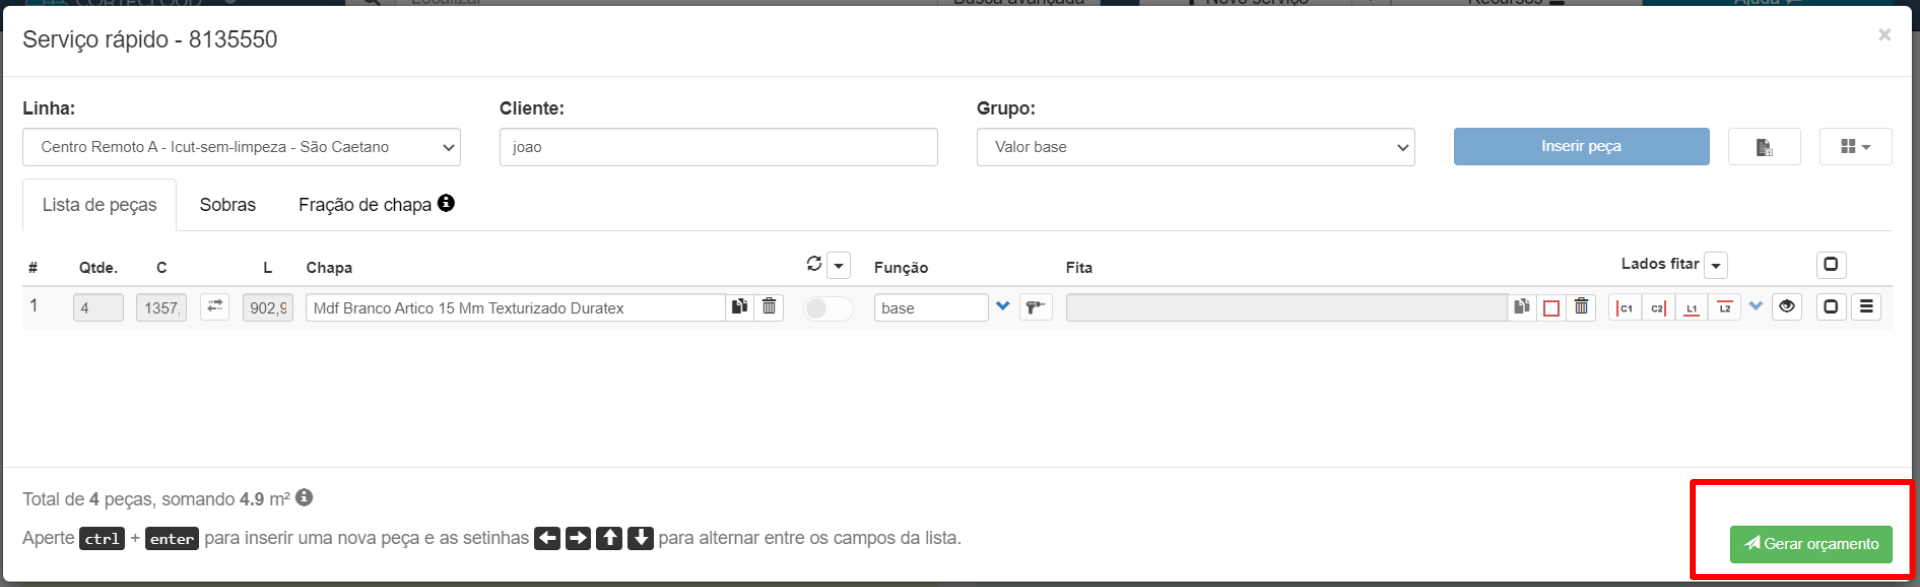Screen dimensions: 1920x587
Task: Click the Cliente input field
Action: coord(718,147)
